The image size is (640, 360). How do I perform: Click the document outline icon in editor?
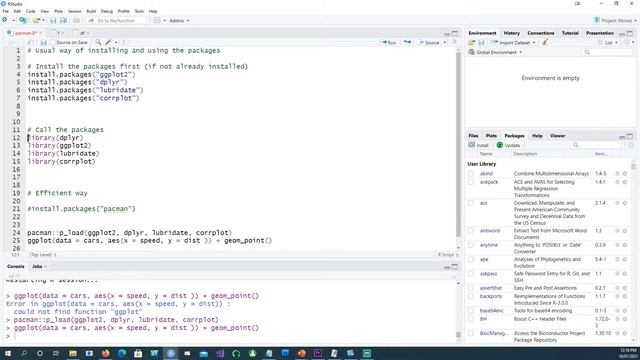click(x=454, y=42)
